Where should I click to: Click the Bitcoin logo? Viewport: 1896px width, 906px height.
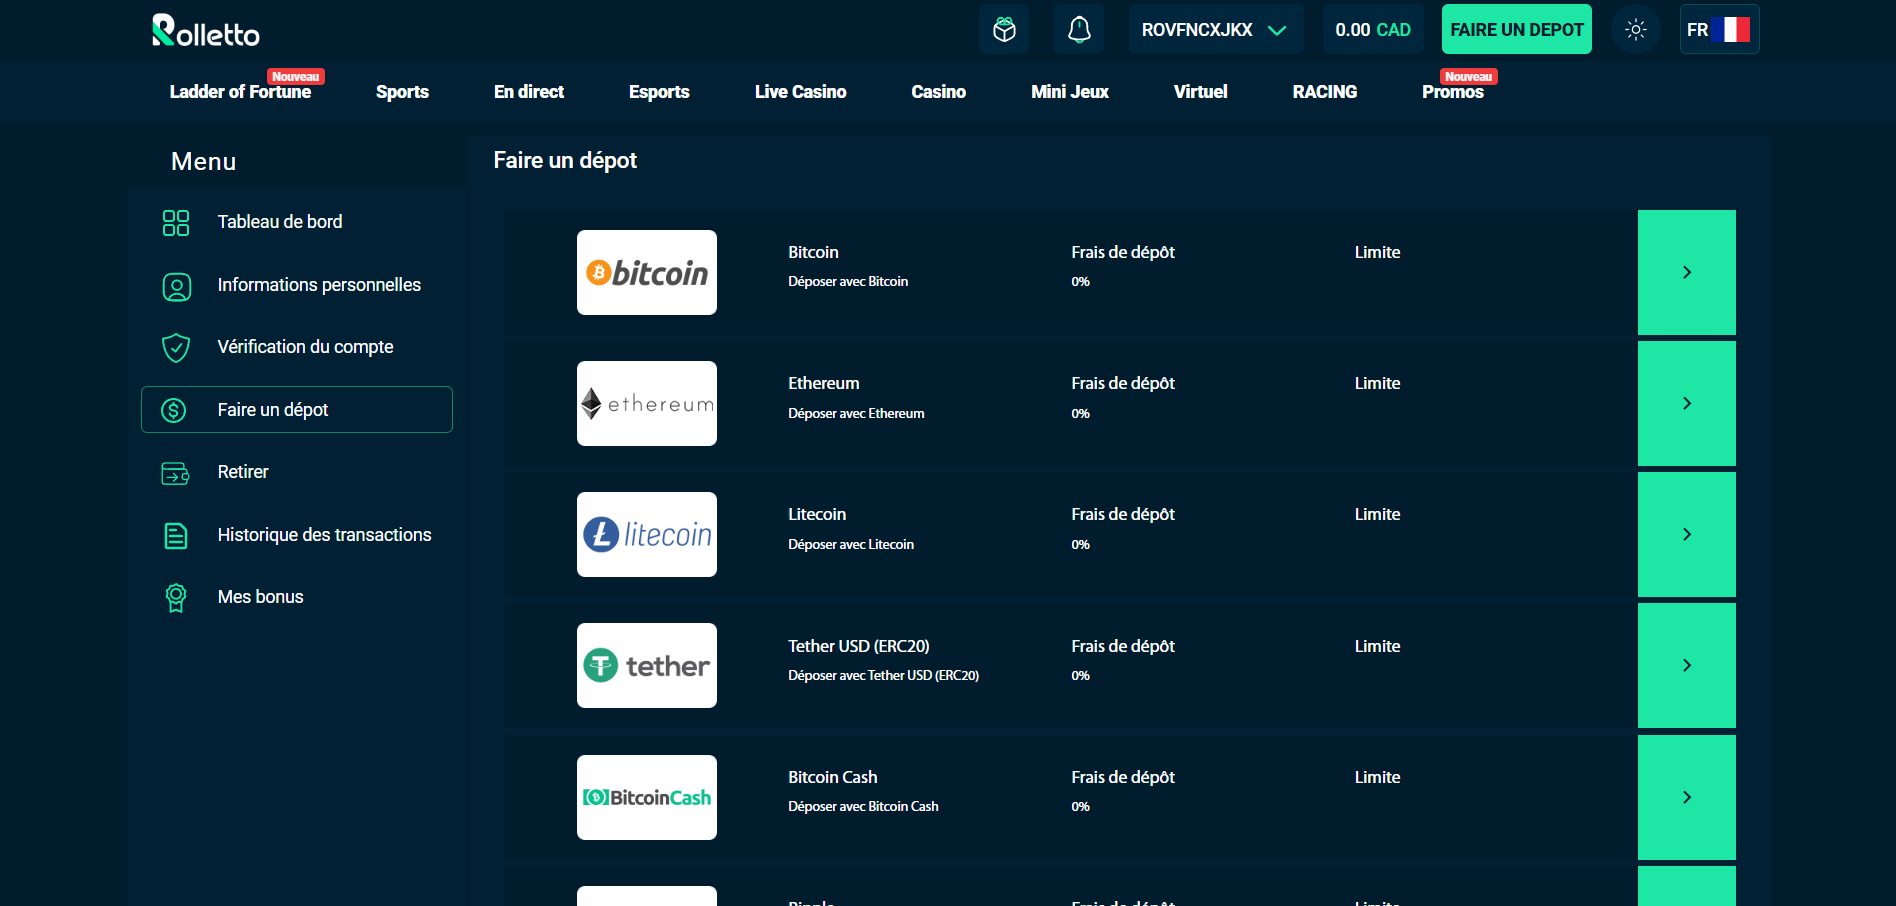(x=647, y=272)
